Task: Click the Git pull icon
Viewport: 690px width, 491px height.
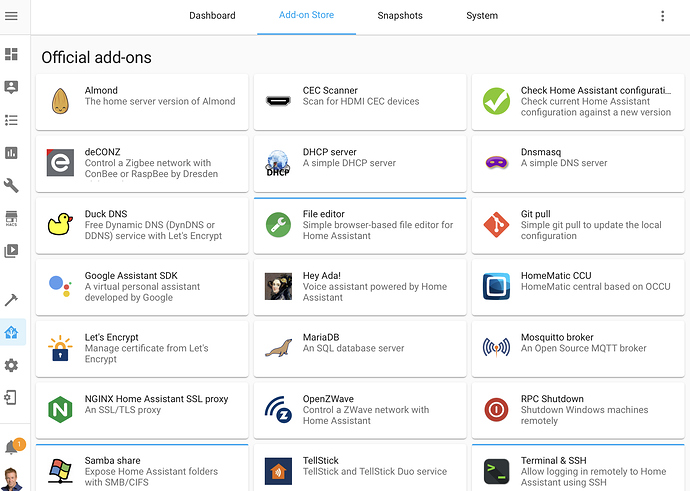Action: 496,225
